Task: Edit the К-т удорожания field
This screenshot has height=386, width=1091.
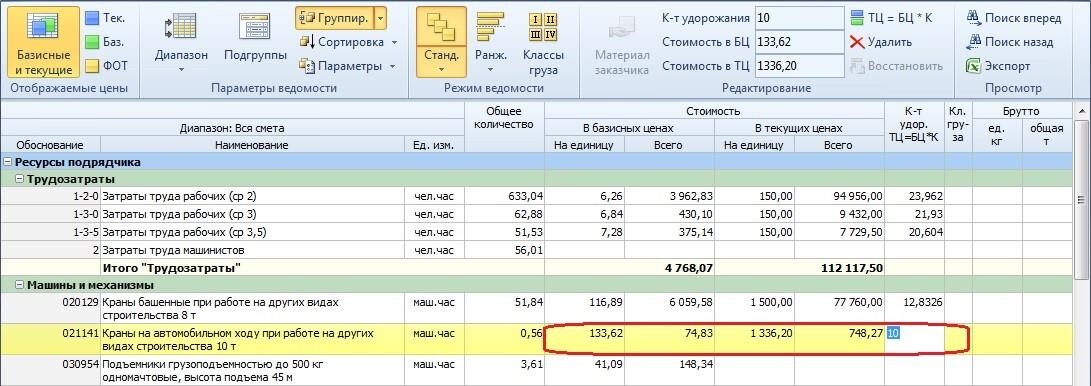Action: [799, 18]
